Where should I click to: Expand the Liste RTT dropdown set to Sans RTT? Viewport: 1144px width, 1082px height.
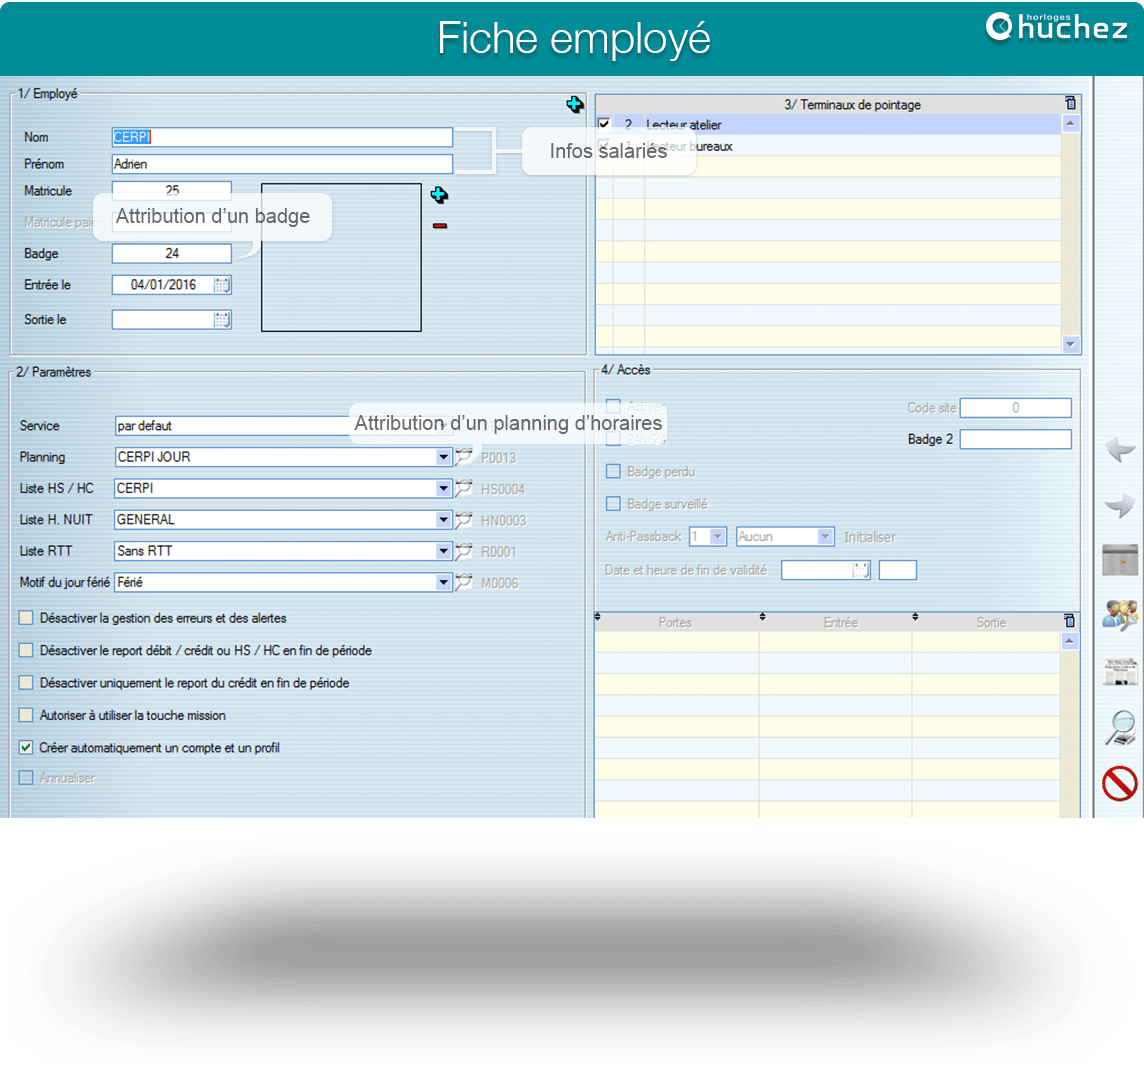pos(443,551)
